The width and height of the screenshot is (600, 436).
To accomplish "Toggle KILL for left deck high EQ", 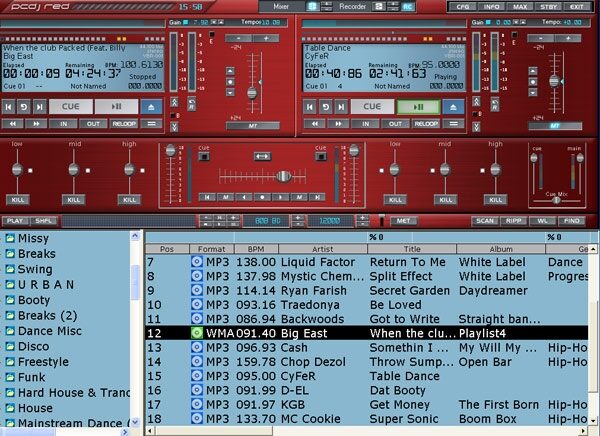I will tap(129, 199).
